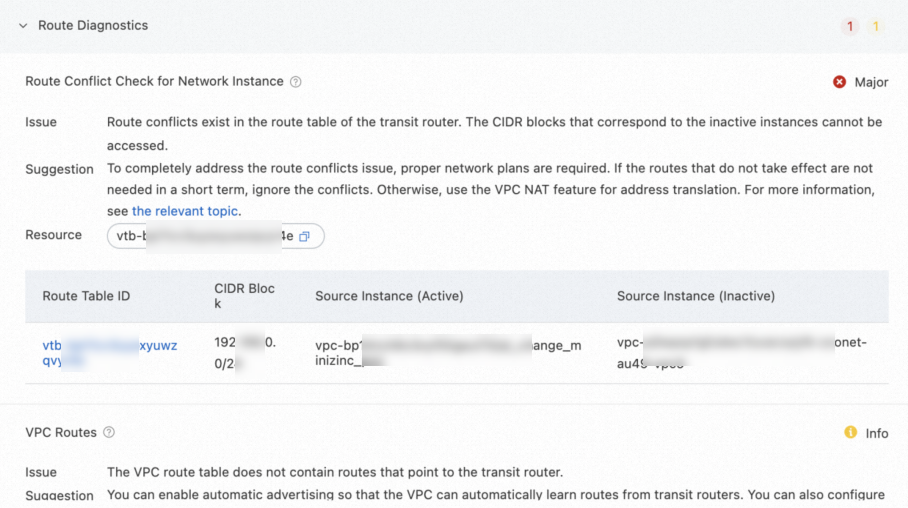Click the CIDR Block column header
The width and height of the screenshot is (908, 508).
244,296
